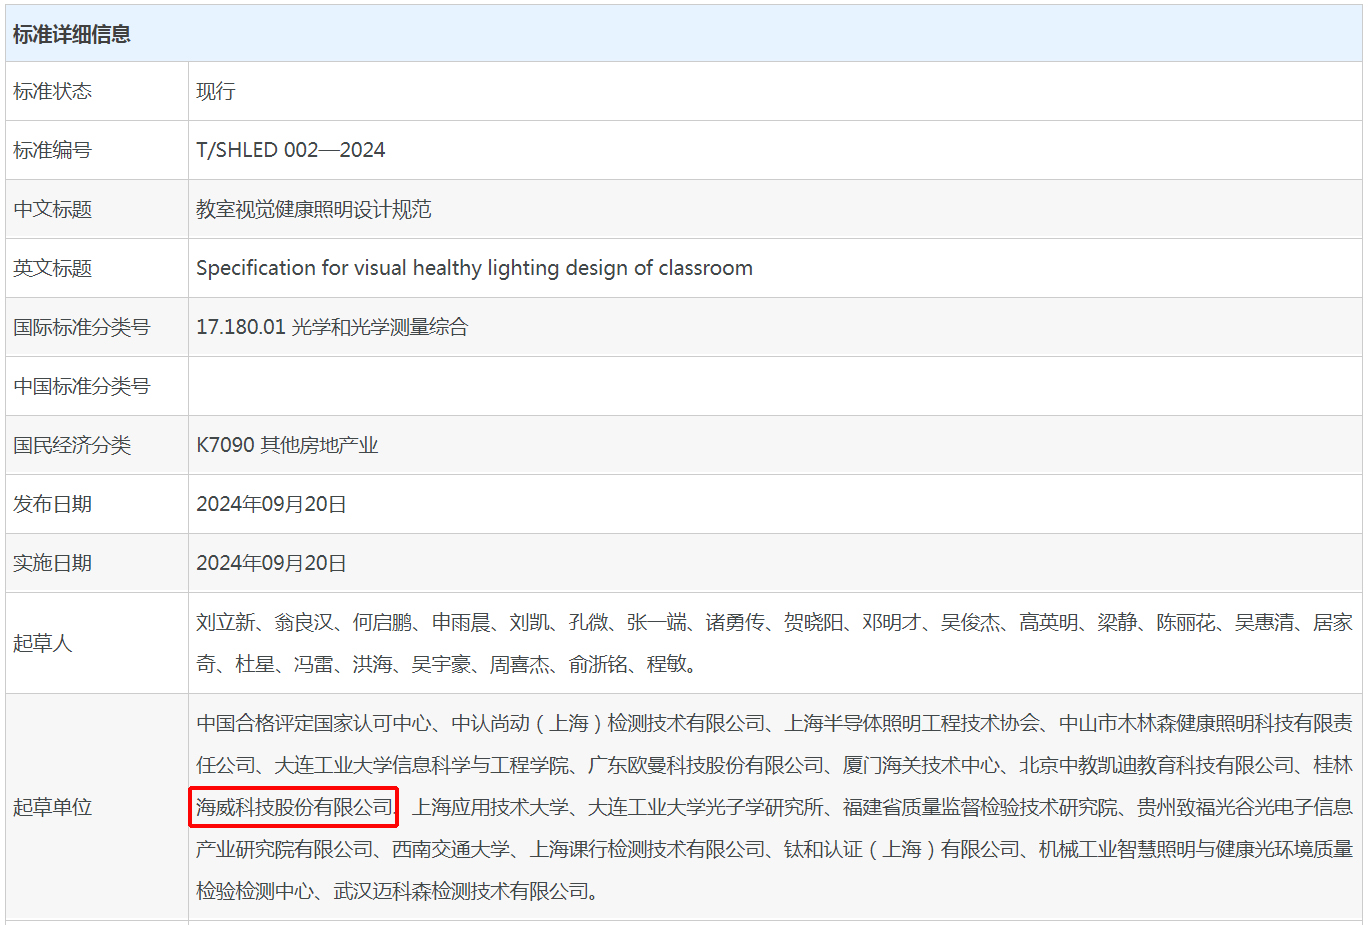Click the highlighted 海威科技股份有限公司 text
The height and width of the screenshot is (925, 1368).
[294, 807]
